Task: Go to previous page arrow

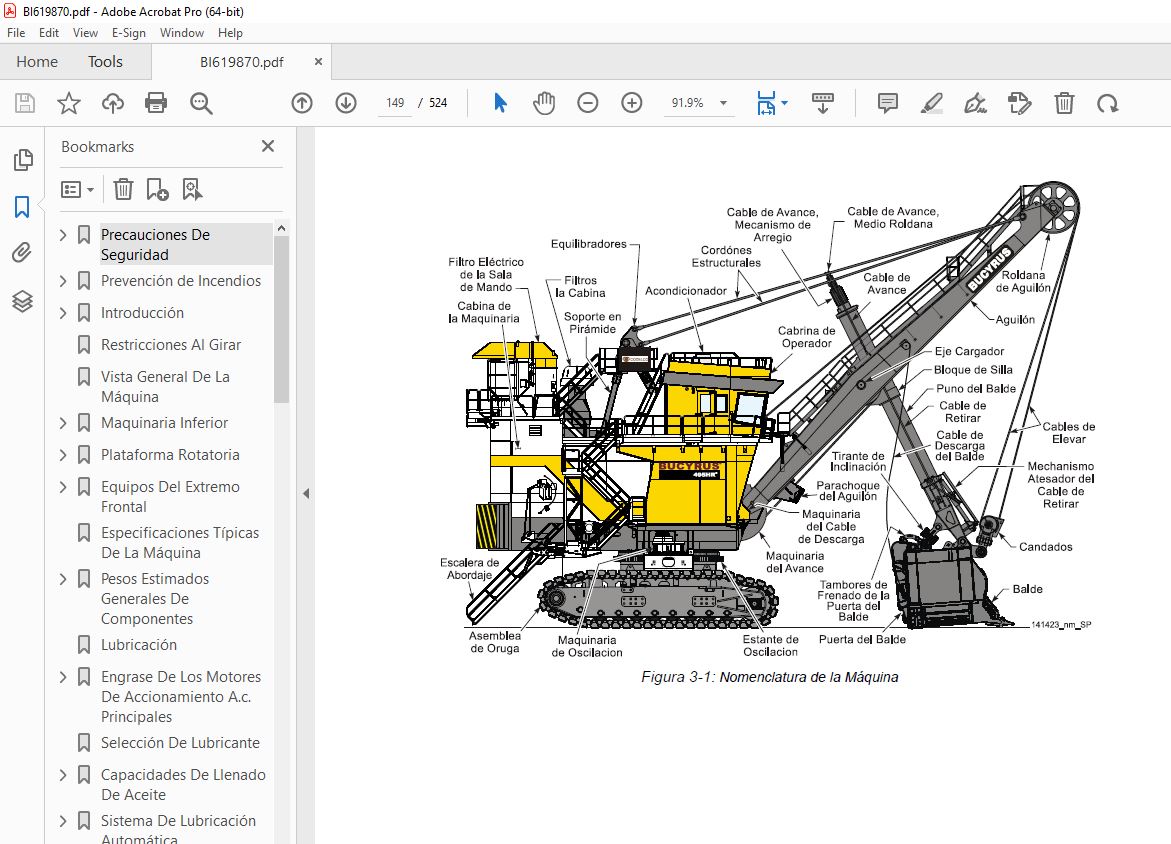Action: [302, 103]
